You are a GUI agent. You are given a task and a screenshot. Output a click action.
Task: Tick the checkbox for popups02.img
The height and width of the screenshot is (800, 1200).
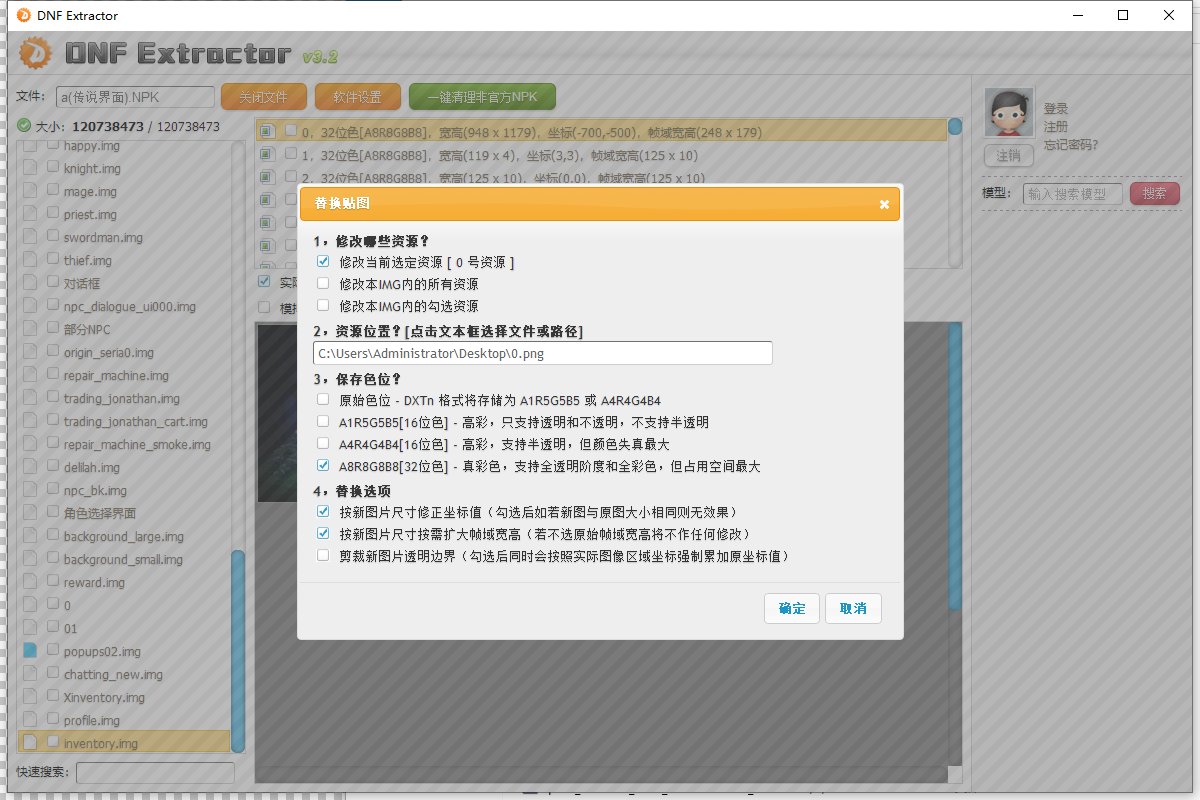52,651
